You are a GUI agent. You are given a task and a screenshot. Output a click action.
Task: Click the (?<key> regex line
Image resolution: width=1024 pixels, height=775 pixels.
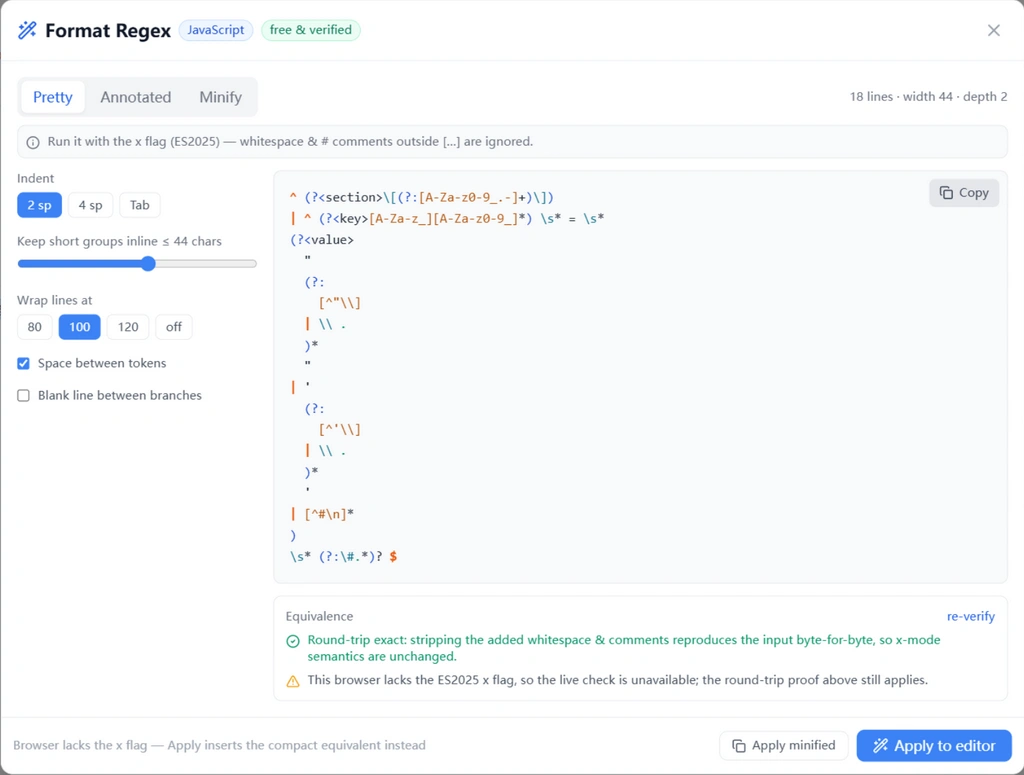pyautogui.click(x=447, y=219)
